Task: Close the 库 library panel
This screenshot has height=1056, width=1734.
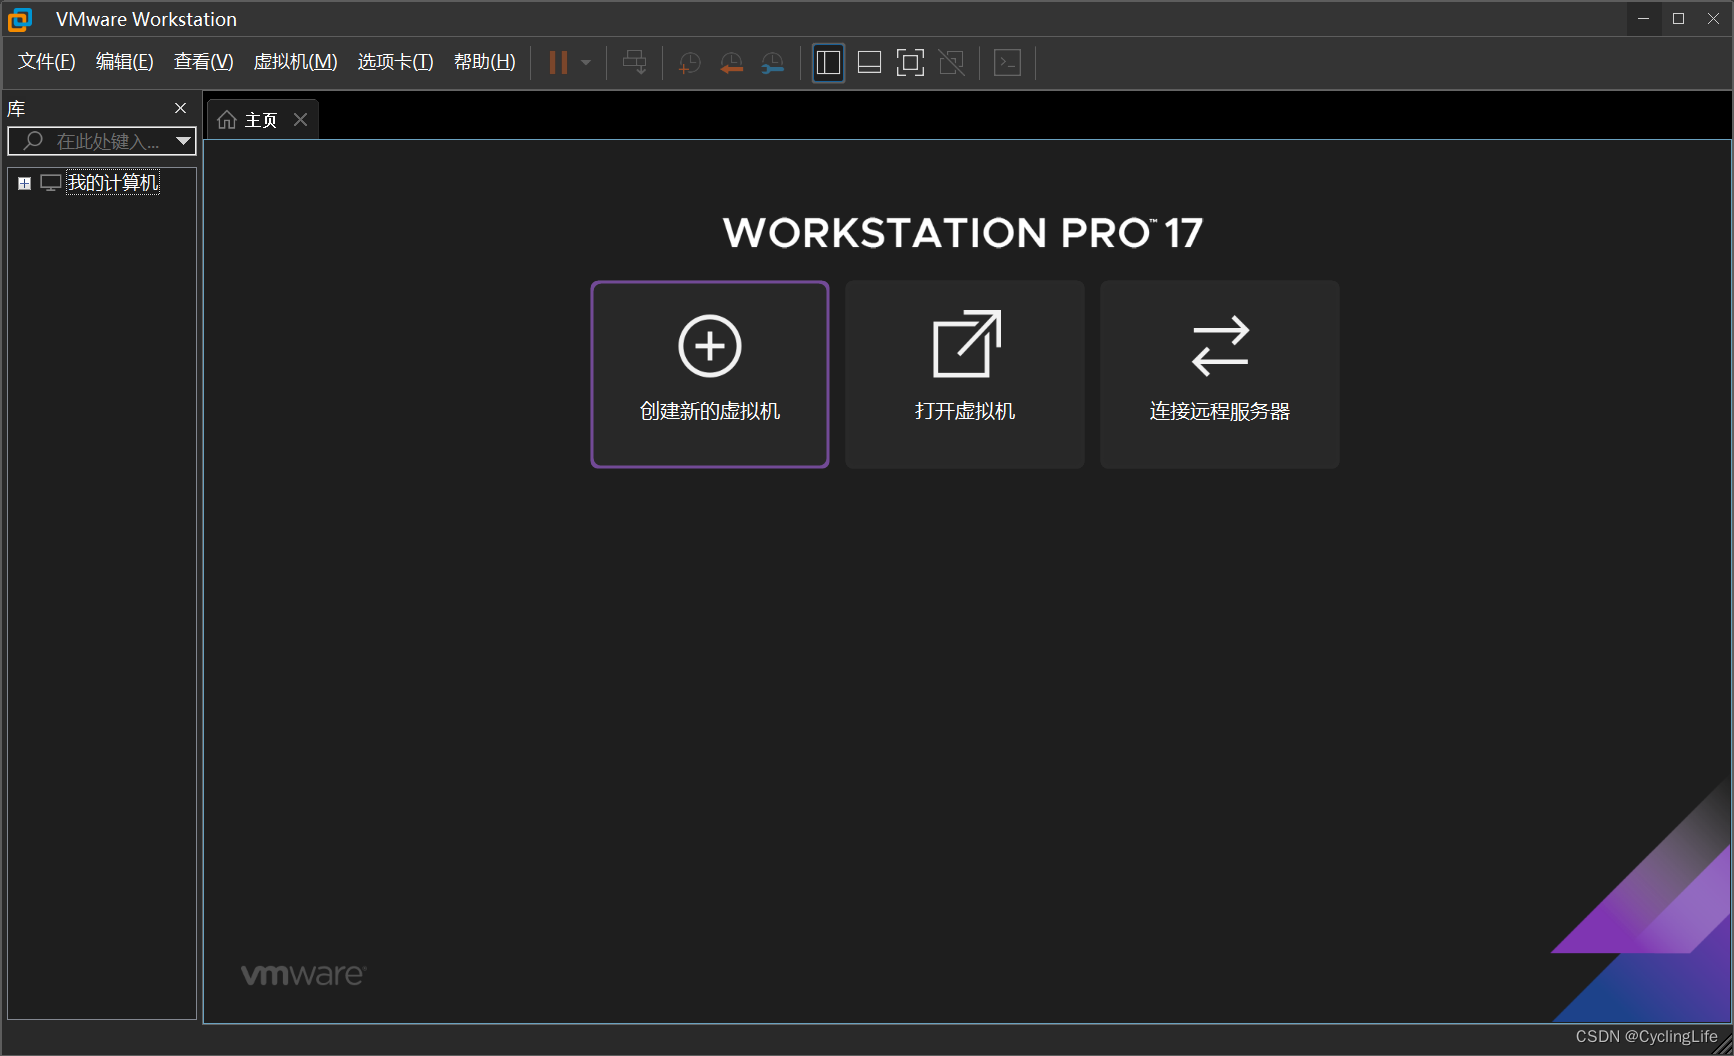Action: (181, 108)
